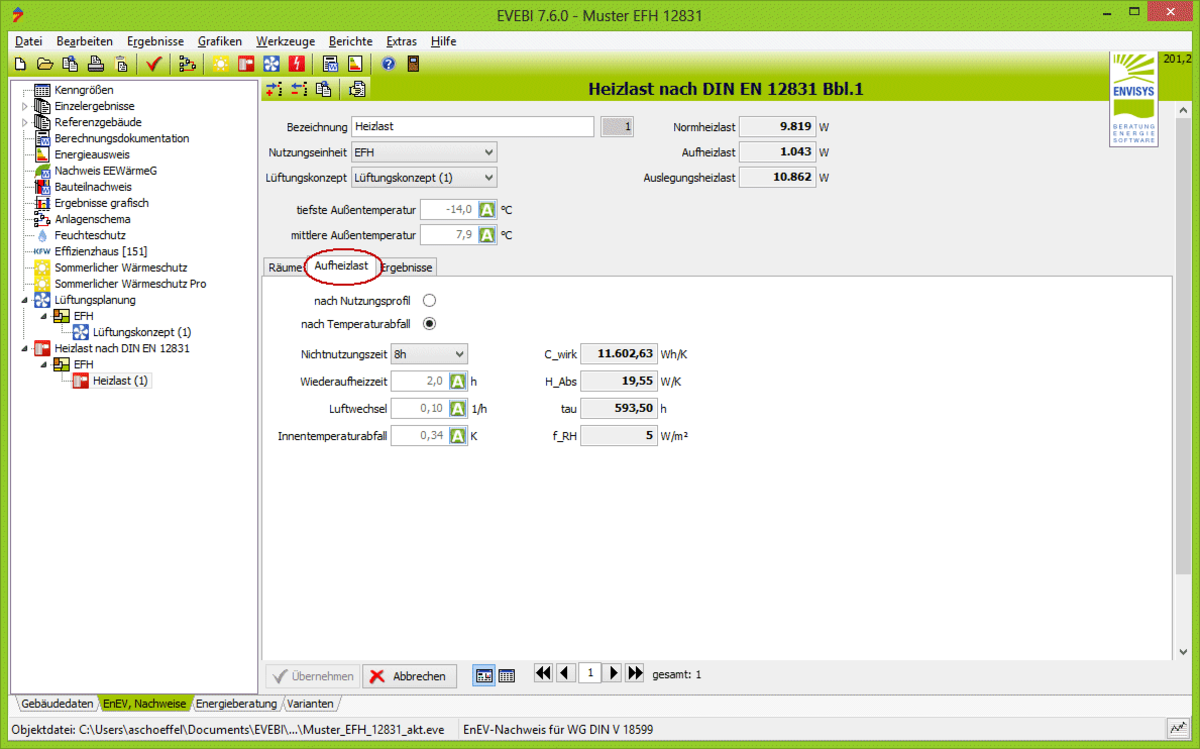The width and height of the screenshot is (1200, 749).
Task: Click the brown calculator toolbar icon
Action: [413, 64]
